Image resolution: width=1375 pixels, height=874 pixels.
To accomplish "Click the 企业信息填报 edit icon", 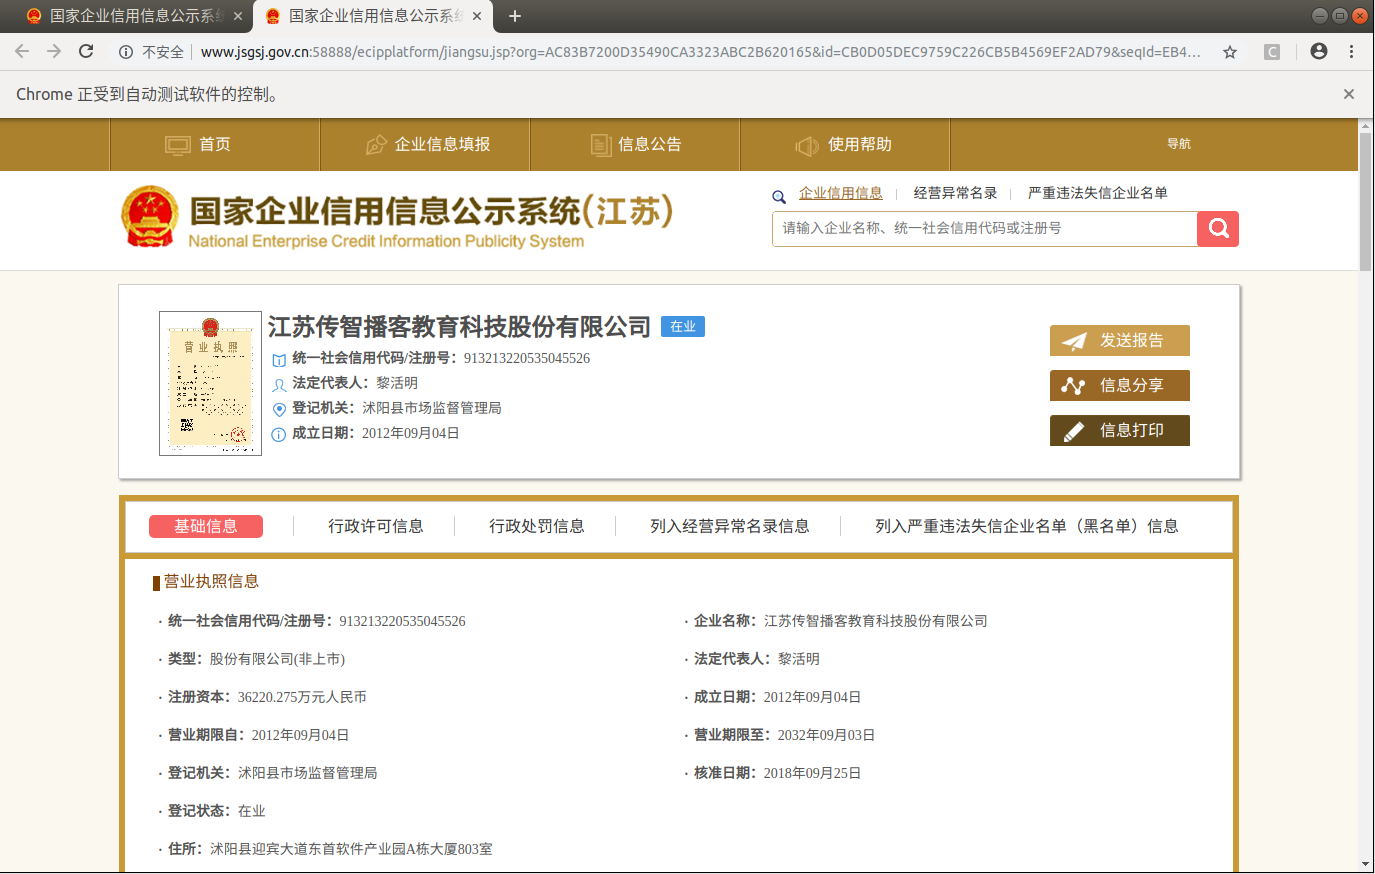I will tap(376, 145).
